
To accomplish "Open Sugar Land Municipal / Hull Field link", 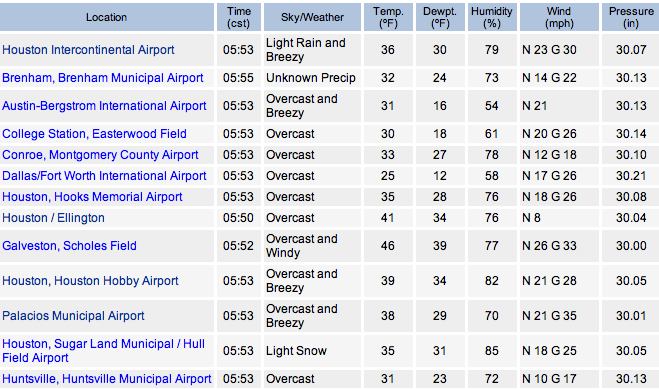I will click(103, 351).
